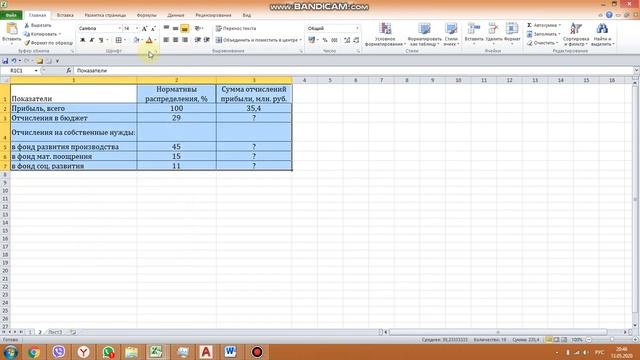Open the Cambria font name dropdown
This screenshot has height=360, width=640.
(120, 29)
